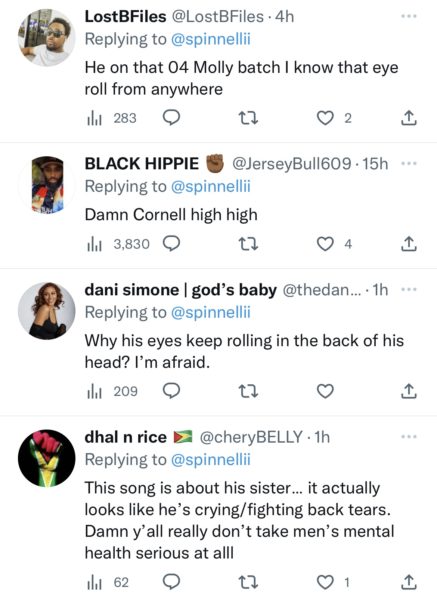The height and width of the screenshot is (600, 437).
Task: Open @spinnellii link in dhal n rice reply
Action: tap(211, 459)
